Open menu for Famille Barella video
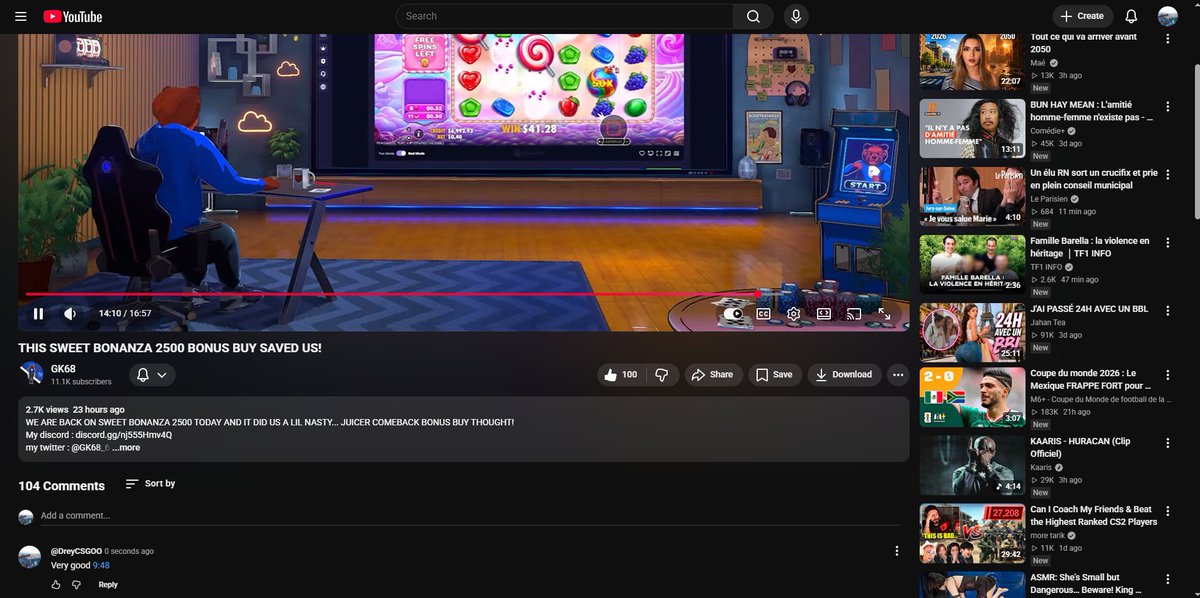 (x=1166, y=241)
